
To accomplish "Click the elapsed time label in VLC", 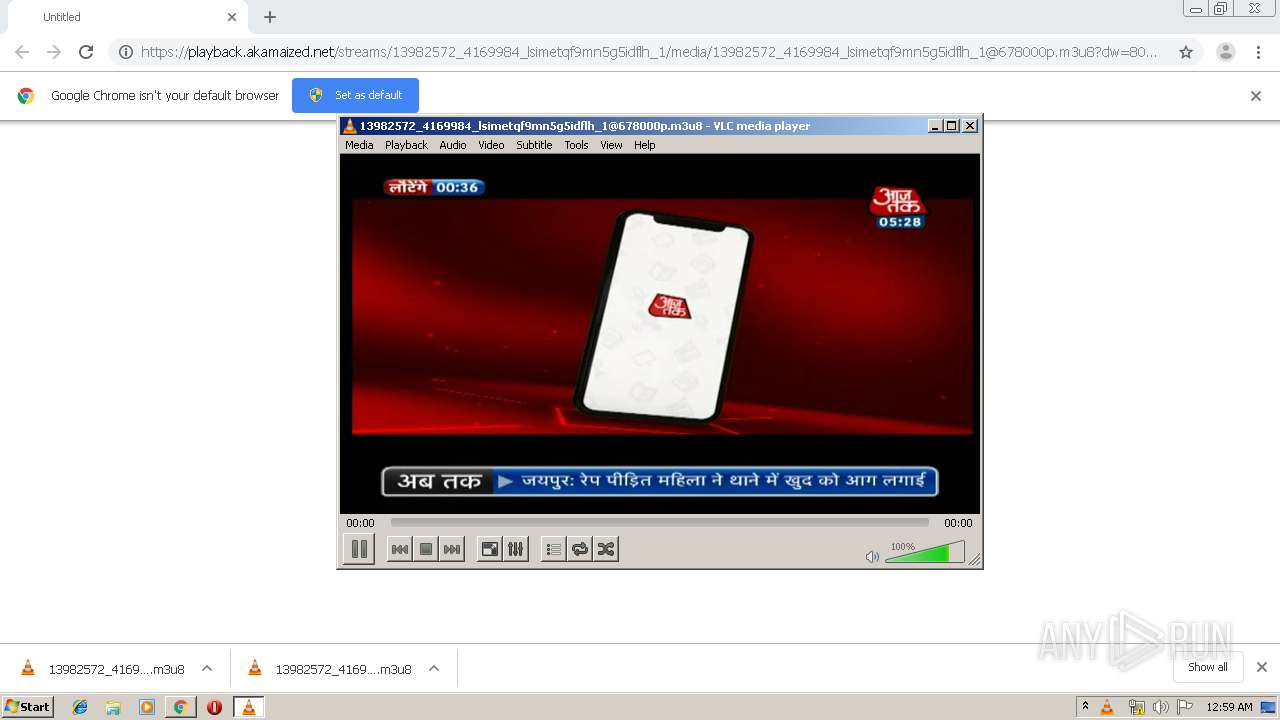I will click(x=360, y=523).
